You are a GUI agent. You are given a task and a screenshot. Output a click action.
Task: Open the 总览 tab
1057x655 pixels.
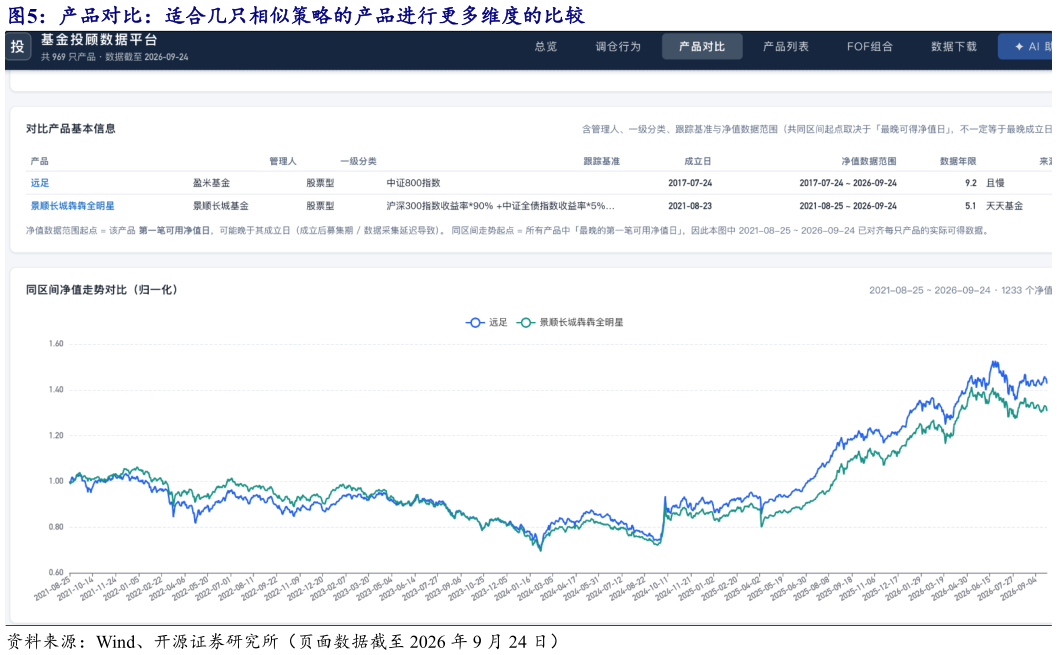(546, 46)
